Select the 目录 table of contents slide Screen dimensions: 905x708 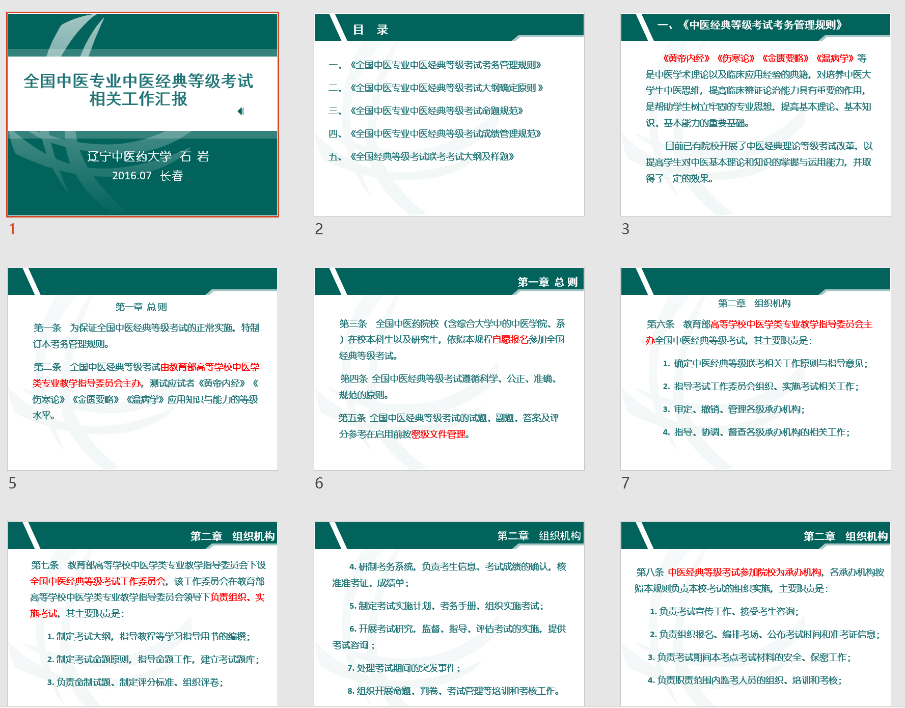pyautogui.click(x=449, y=115)
